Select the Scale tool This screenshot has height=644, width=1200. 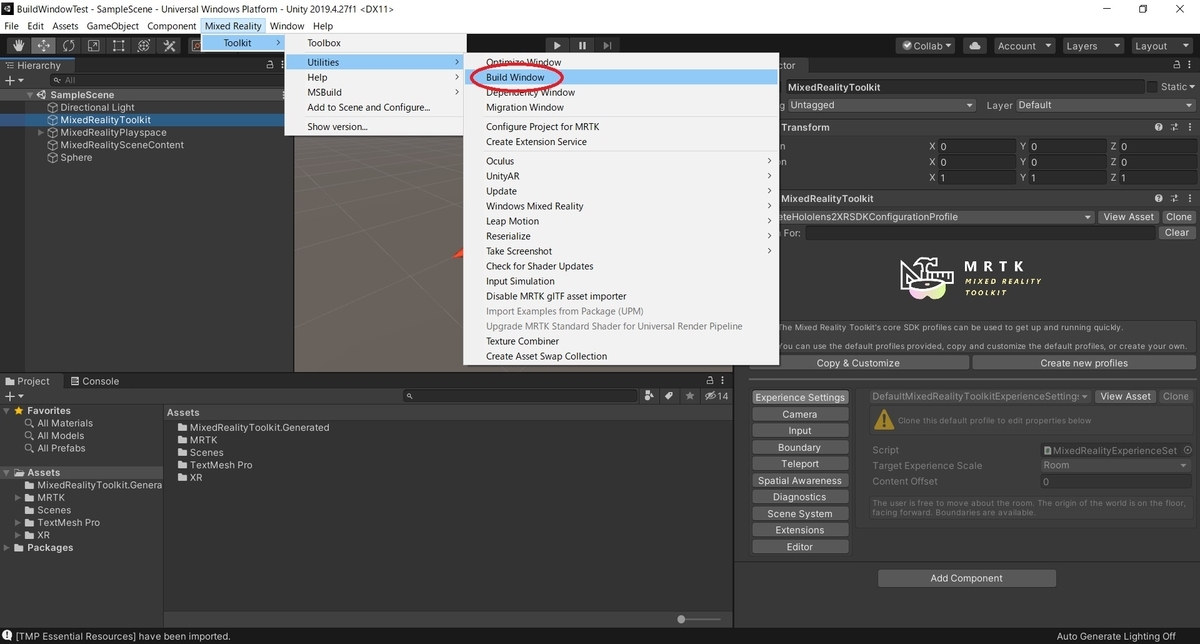click(94, 46)
